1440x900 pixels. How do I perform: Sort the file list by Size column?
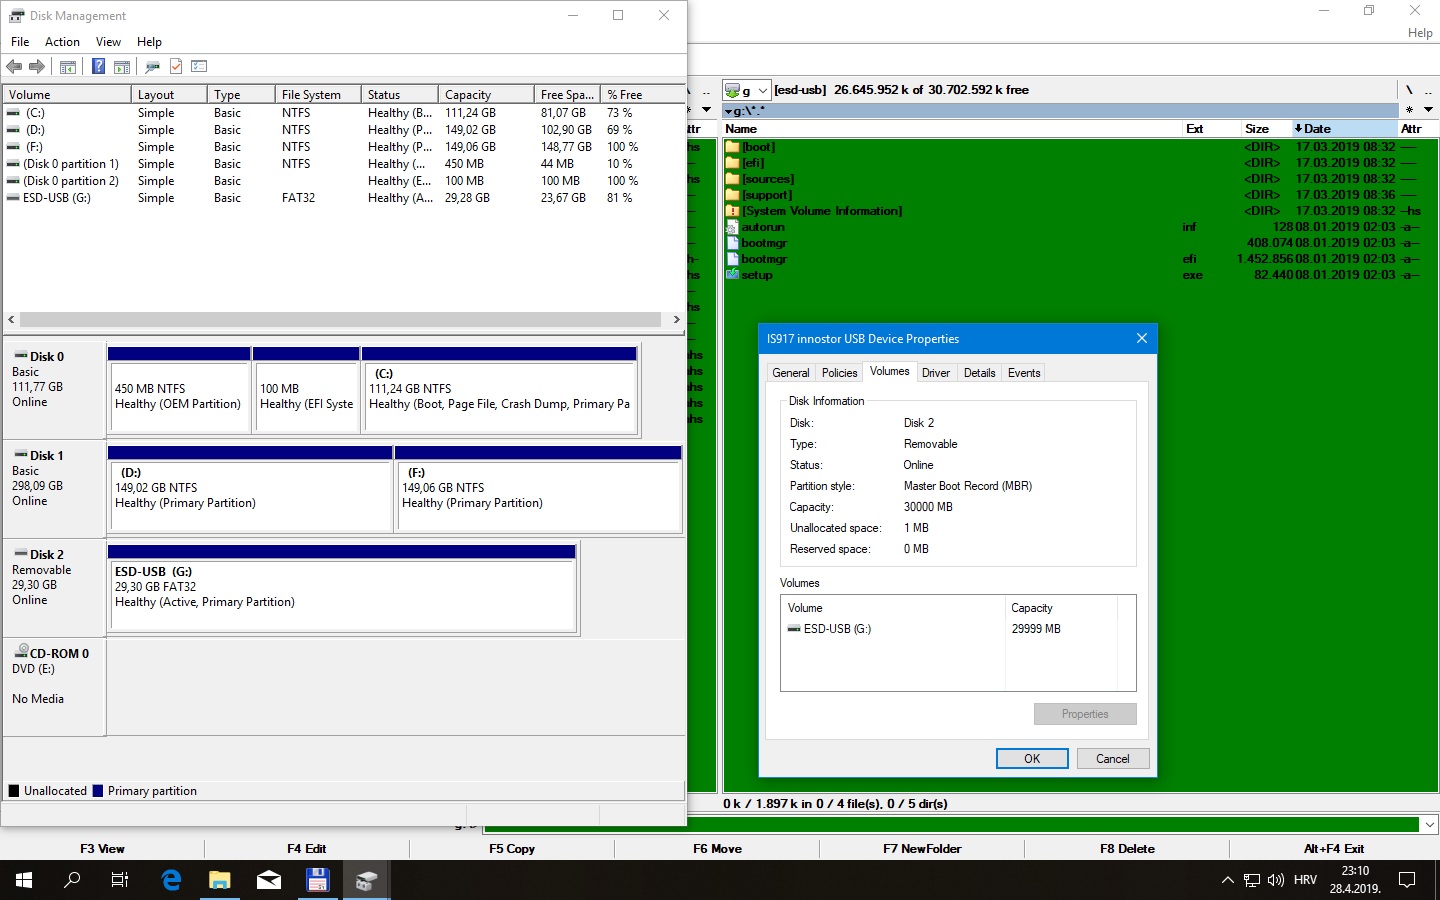[x=1256, y=129]
